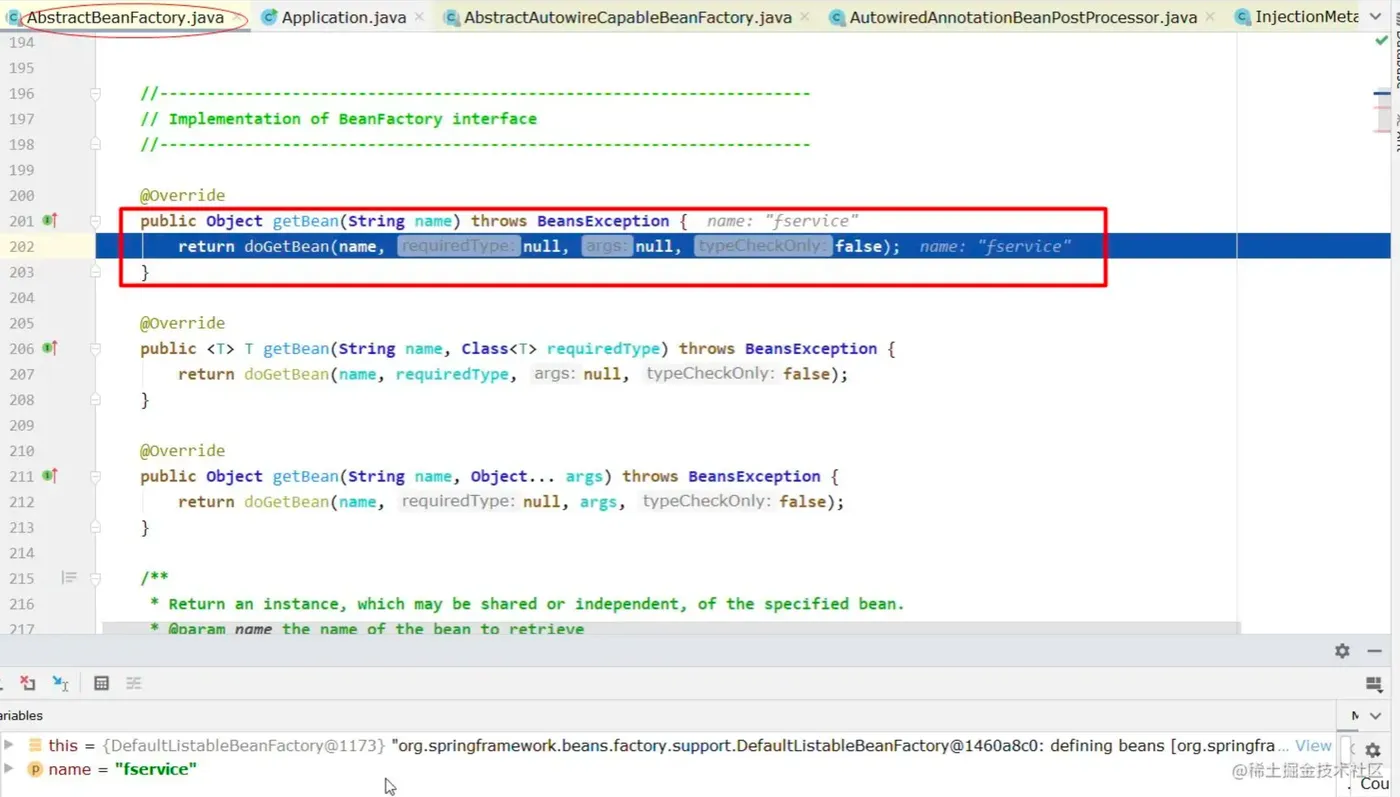Screen dimensions: 1400x797
Task: Expand the 'this' variable node
Action: (9, 745)
